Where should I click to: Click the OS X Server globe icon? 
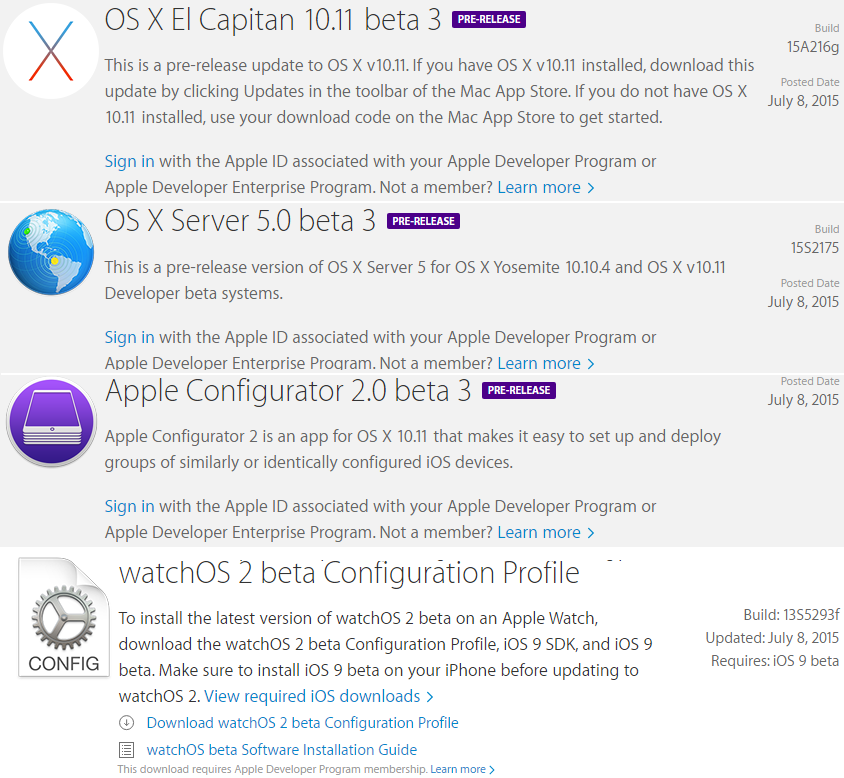click(x=51, y=252)
